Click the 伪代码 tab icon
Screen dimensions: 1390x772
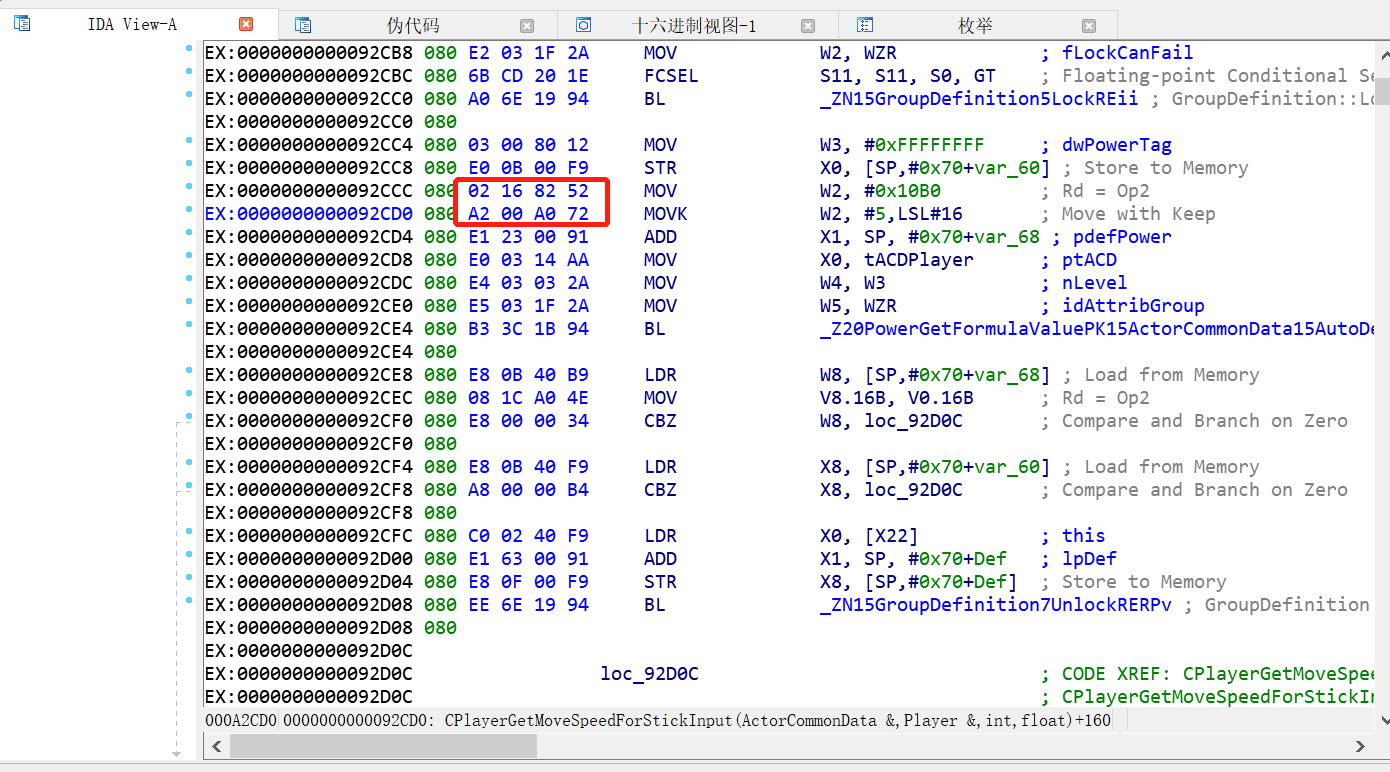[x=303, y=25]
